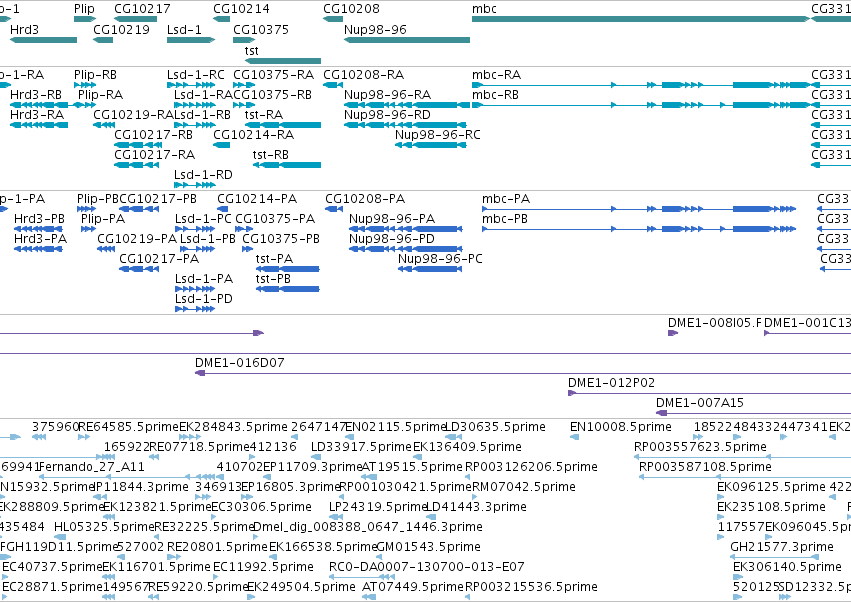Select the mbc gene feature bar
This screenshot has width=851, height=602.
pos(641,19)
